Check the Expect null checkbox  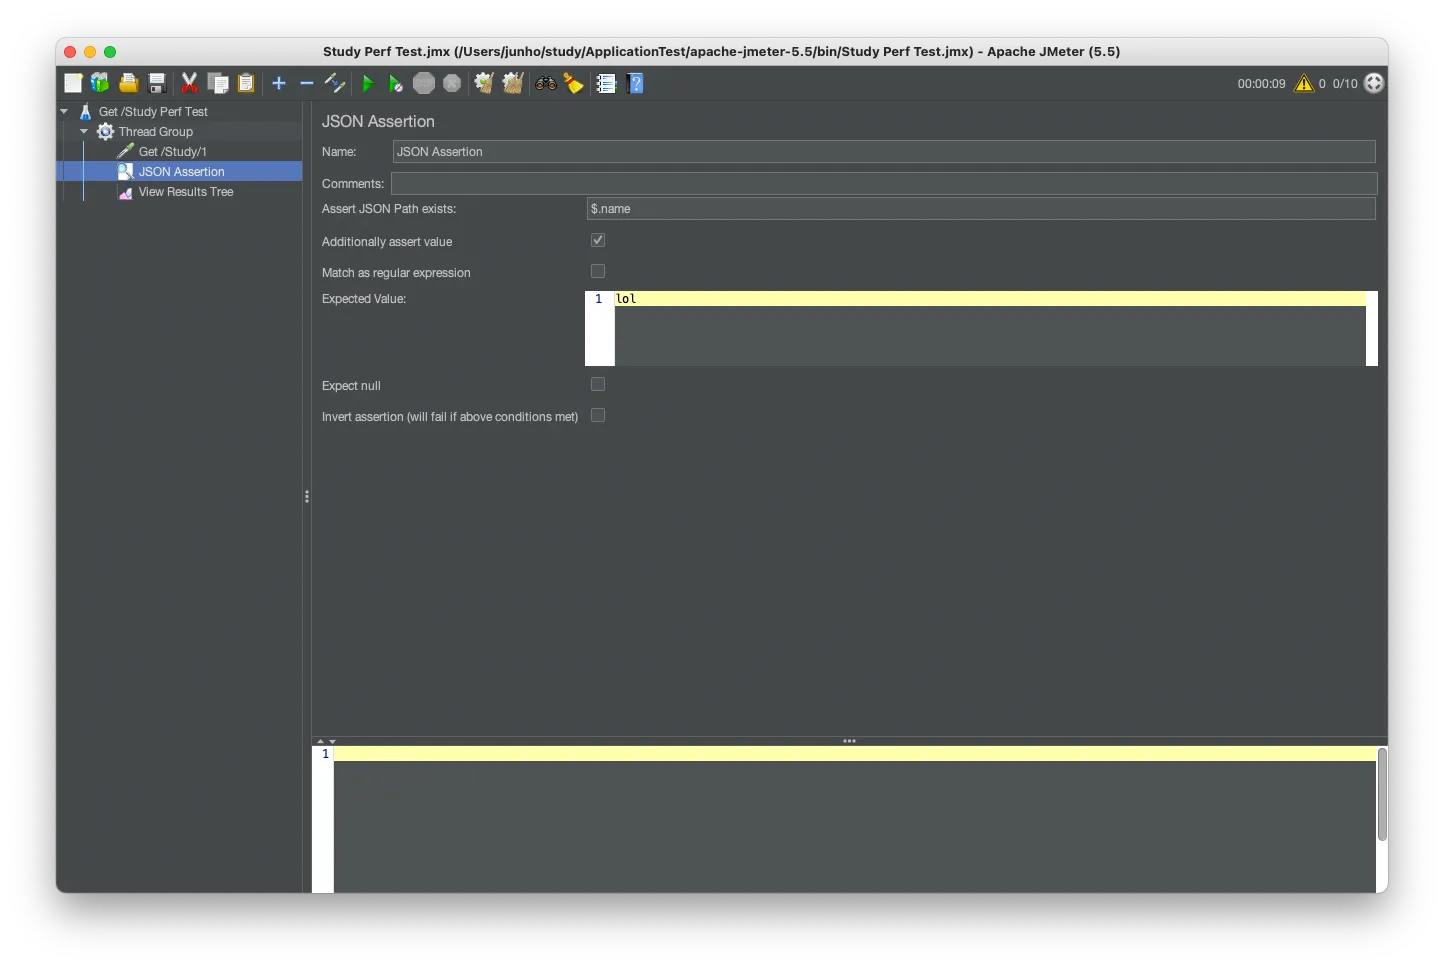point(598,385)
